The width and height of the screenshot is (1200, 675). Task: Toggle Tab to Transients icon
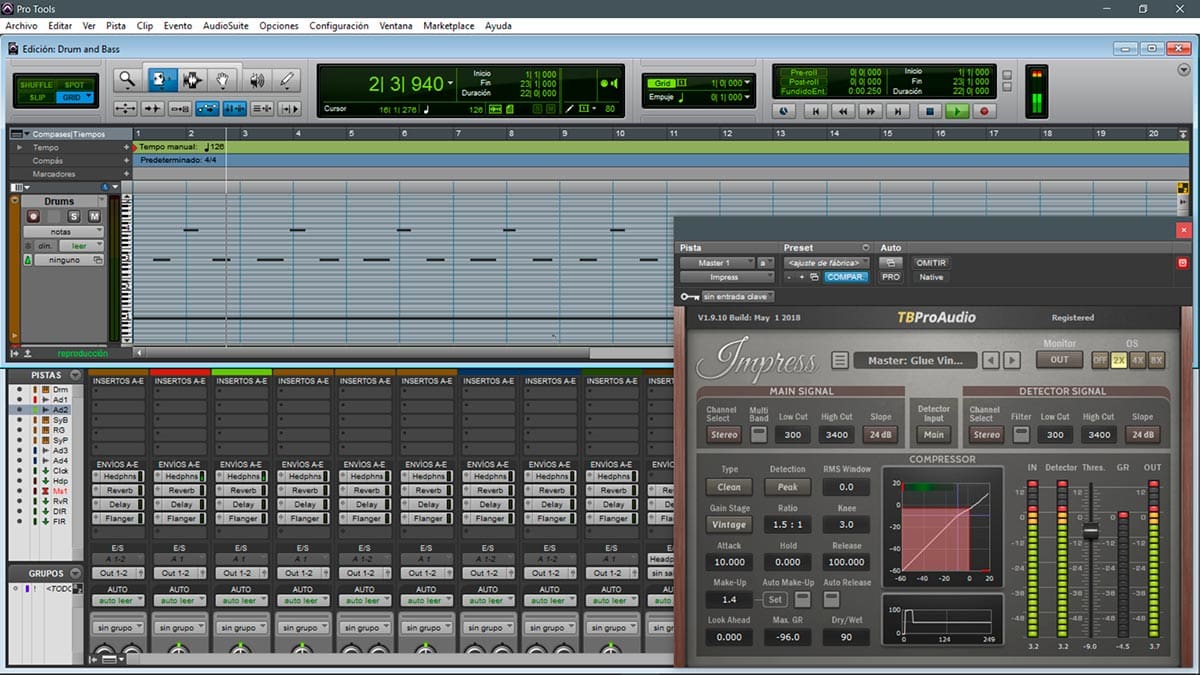click(x=153, y=108)
